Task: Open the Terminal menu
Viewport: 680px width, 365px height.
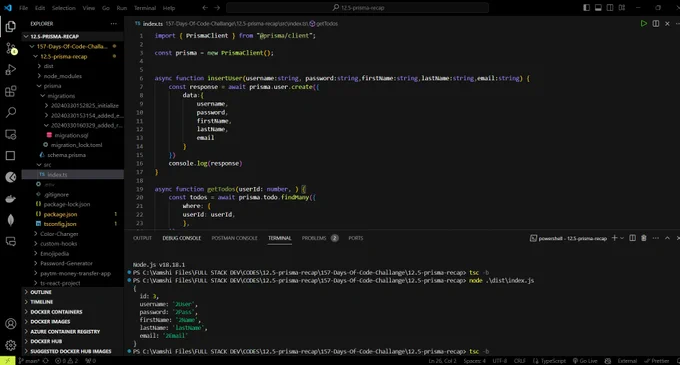Action: click(x=145, y=8)
